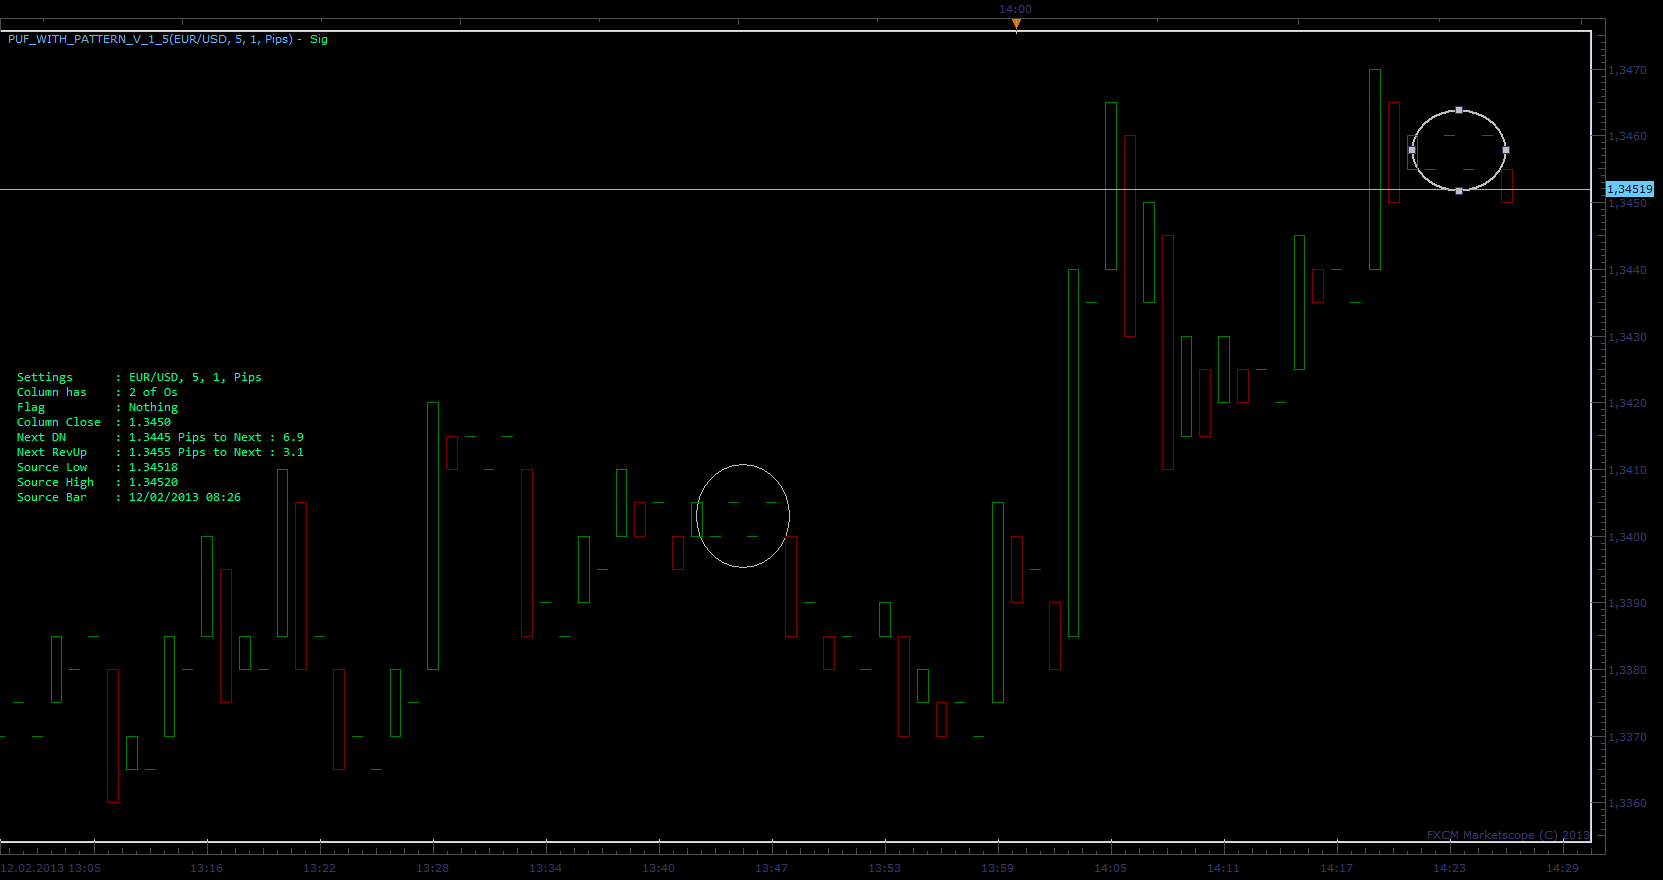Click the orange 14:00 time marker arrow
The height and width of the screenshot is (880, 1663).
tap(1016, 24)
